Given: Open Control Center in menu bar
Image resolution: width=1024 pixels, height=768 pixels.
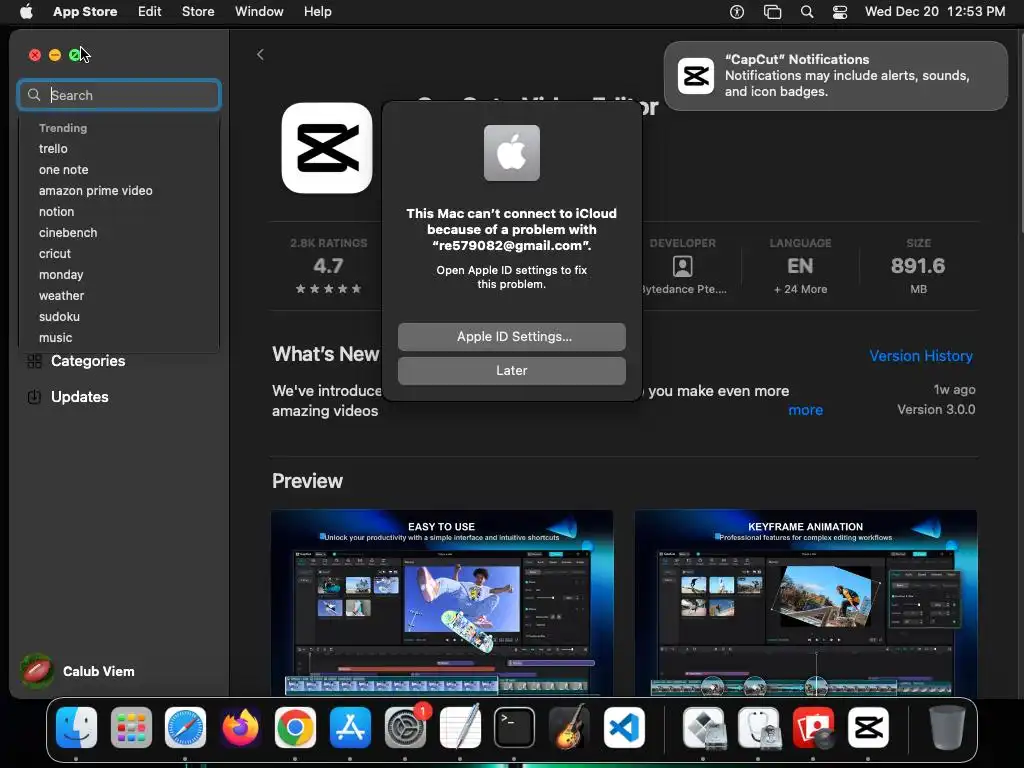Looking at the screenshot, I should 840,12.
